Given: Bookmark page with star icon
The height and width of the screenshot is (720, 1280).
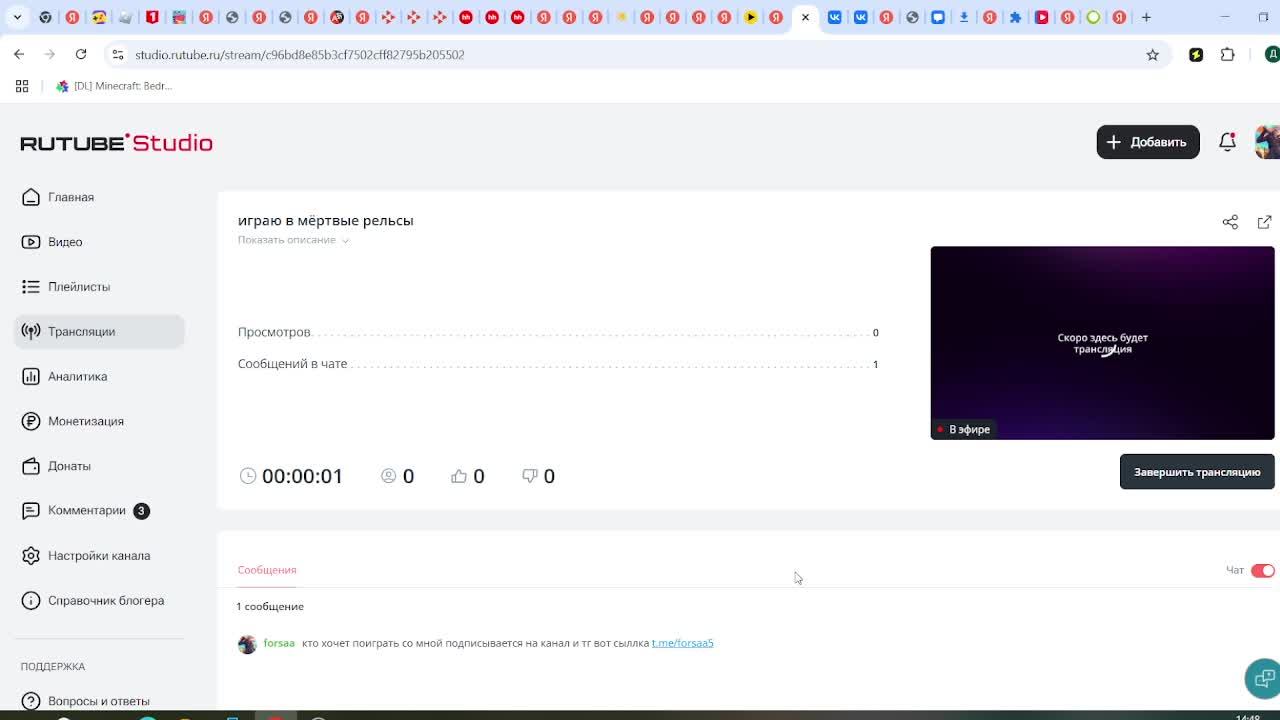Looking at the screenshot, I should click(1152, 55).
